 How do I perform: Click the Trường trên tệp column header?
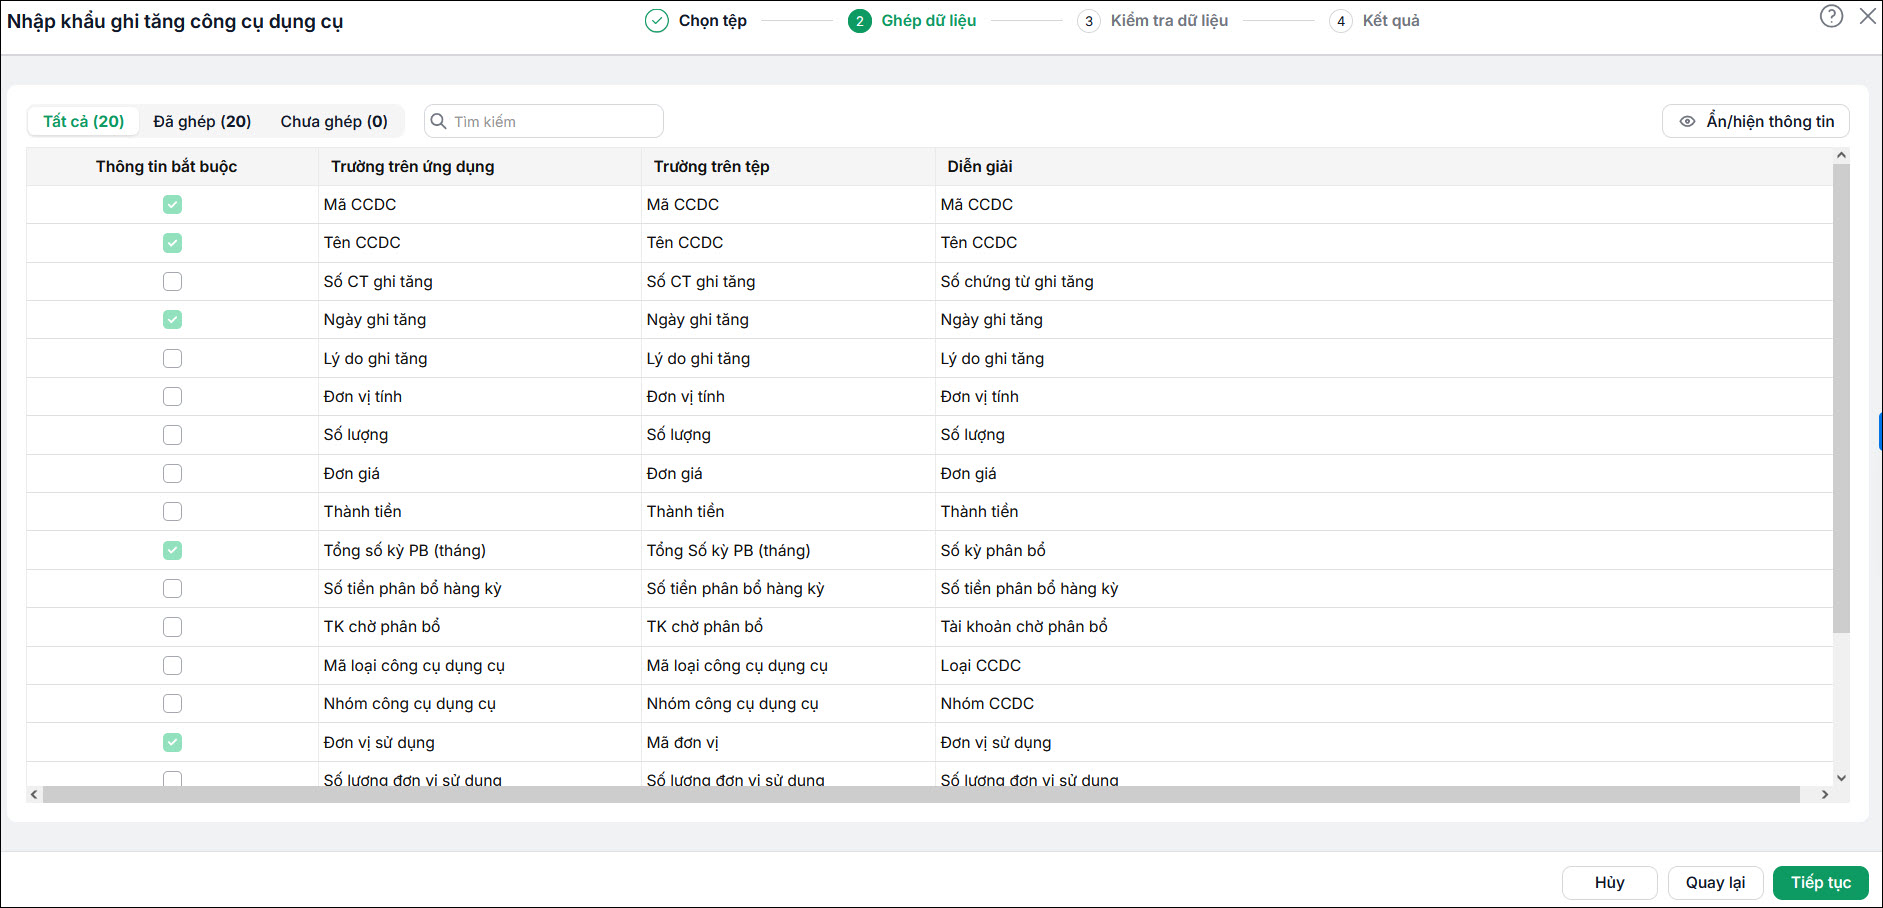click(x=788, y=166)
